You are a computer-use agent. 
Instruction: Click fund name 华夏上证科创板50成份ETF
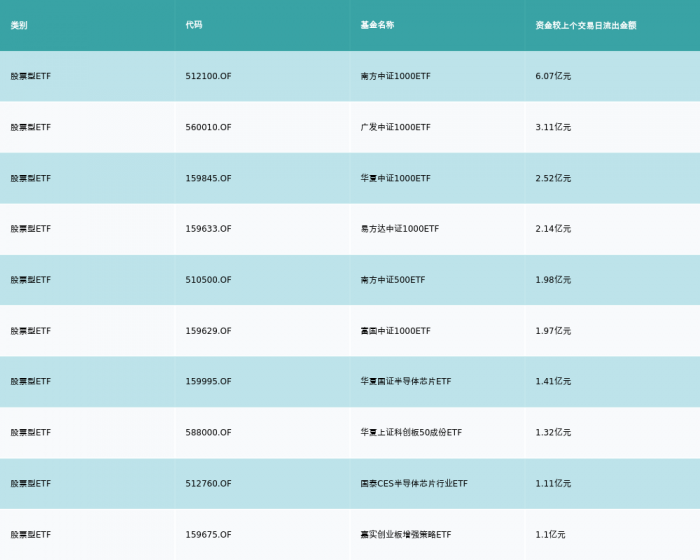pos(411,432)
